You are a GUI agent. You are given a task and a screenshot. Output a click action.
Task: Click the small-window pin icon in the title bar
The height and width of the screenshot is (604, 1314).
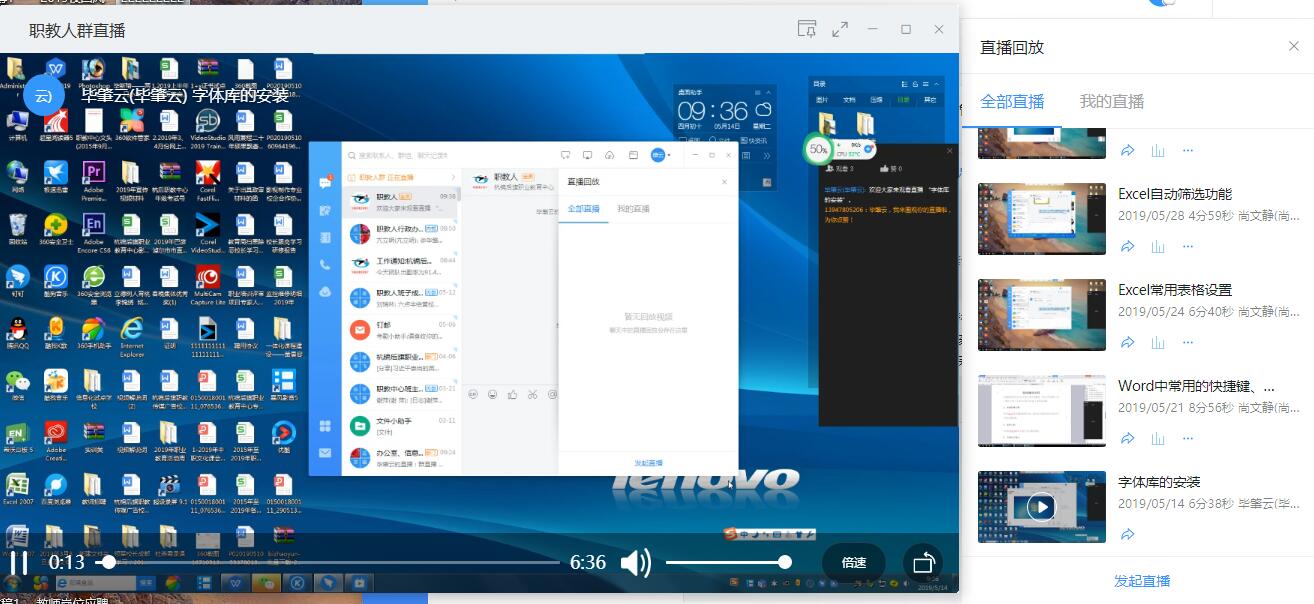coord(807,30)
